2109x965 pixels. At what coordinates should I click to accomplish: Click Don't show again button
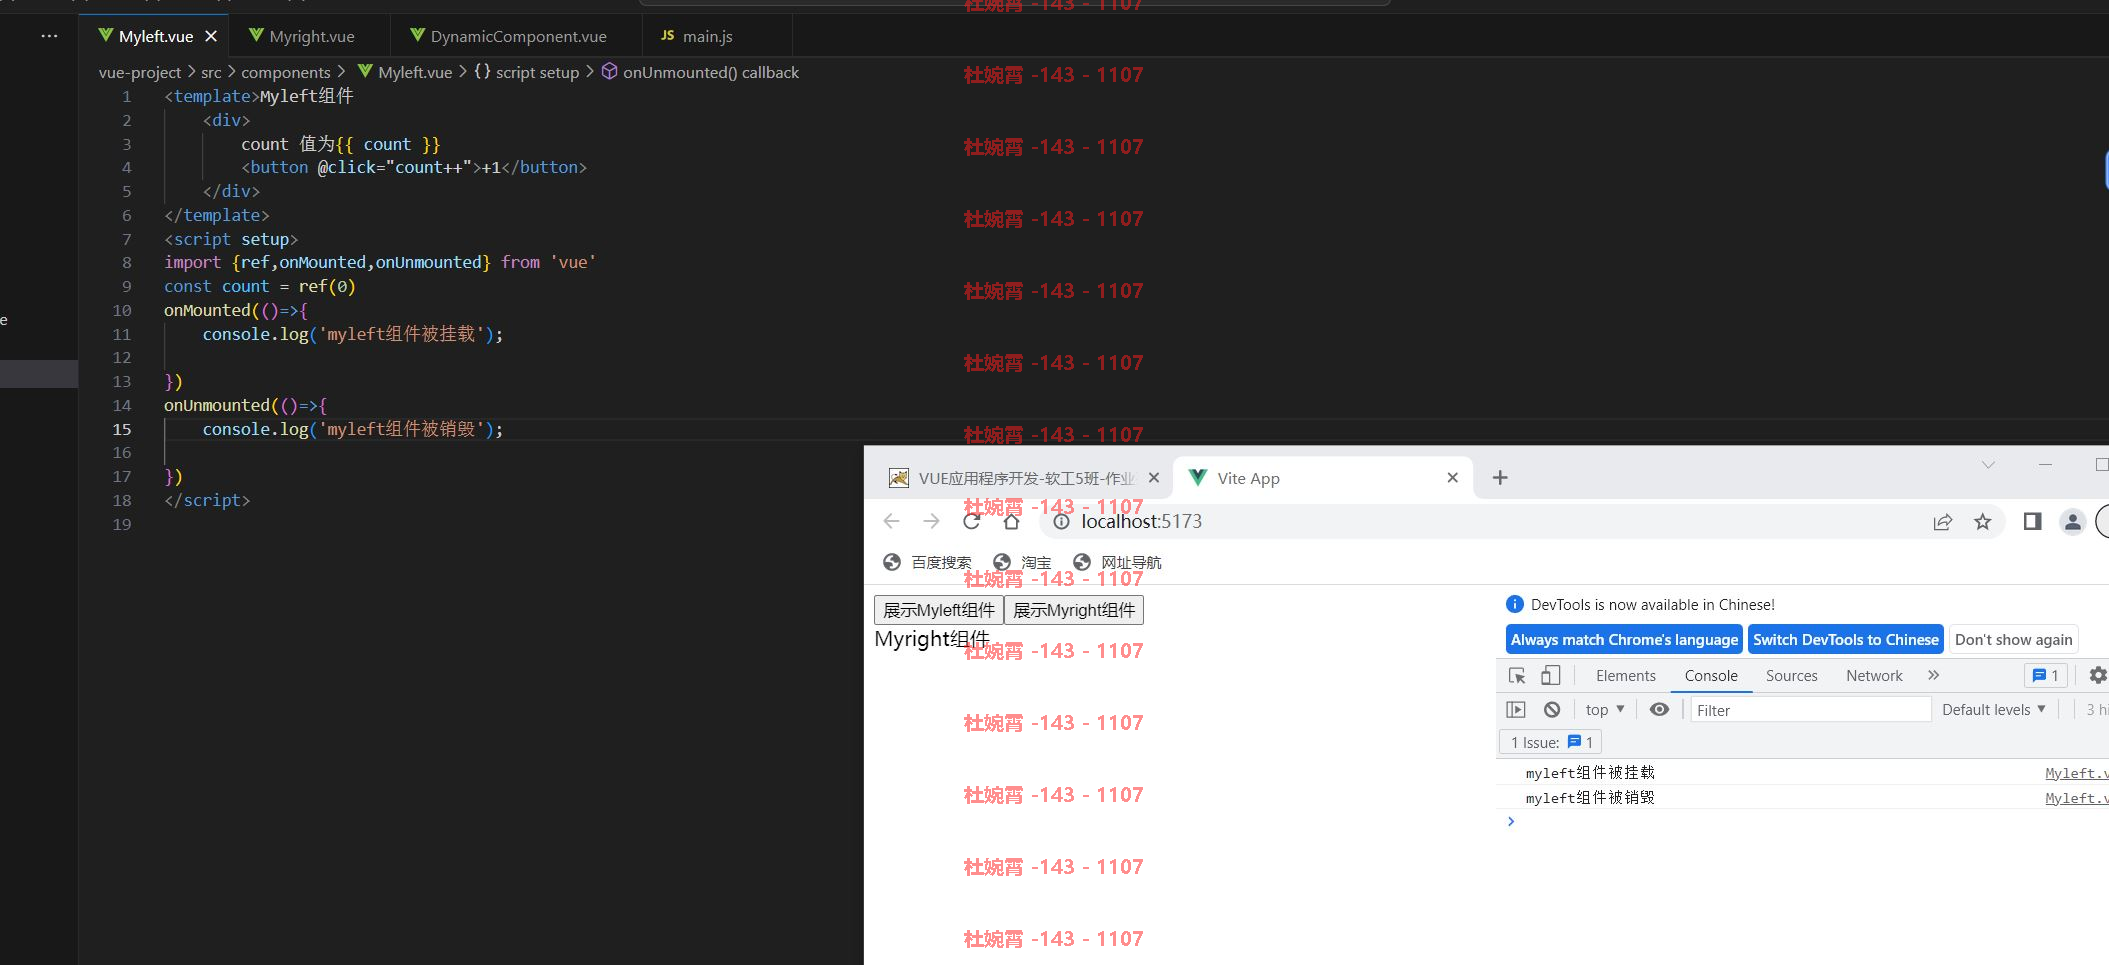(x=2014, y=640)
